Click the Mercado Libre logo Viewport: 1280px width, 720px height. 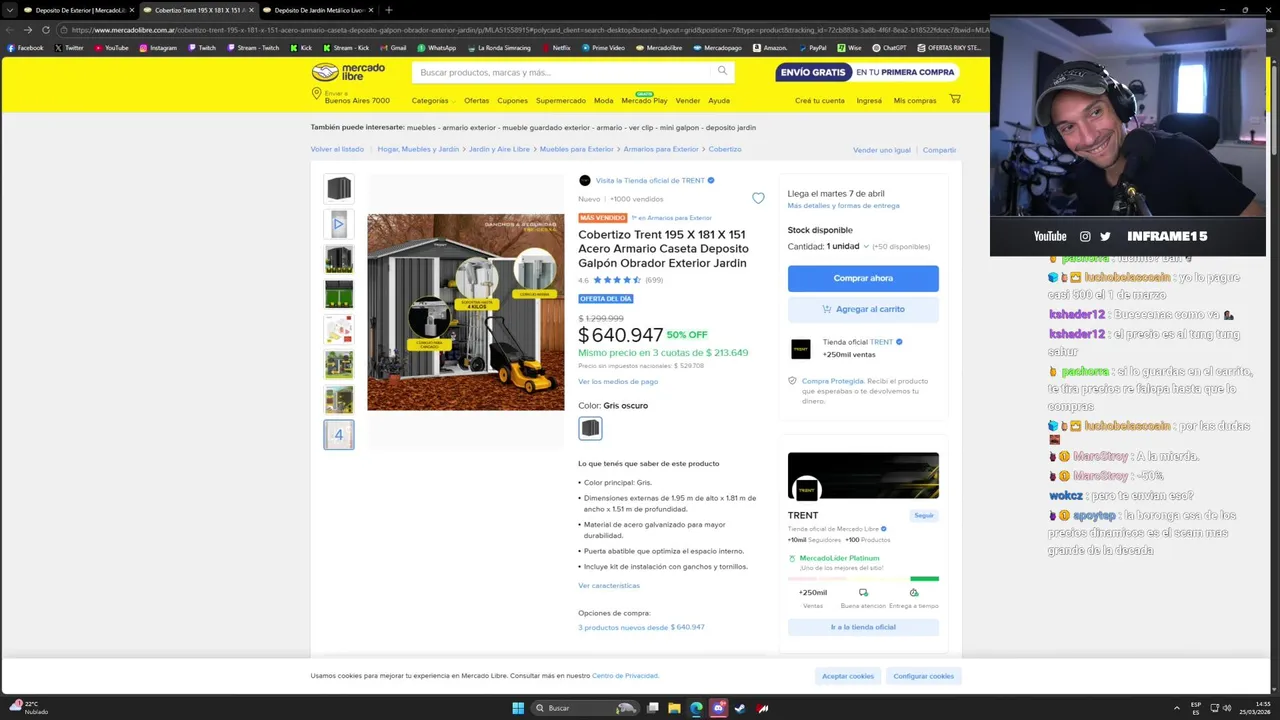(x=348, y=72)
